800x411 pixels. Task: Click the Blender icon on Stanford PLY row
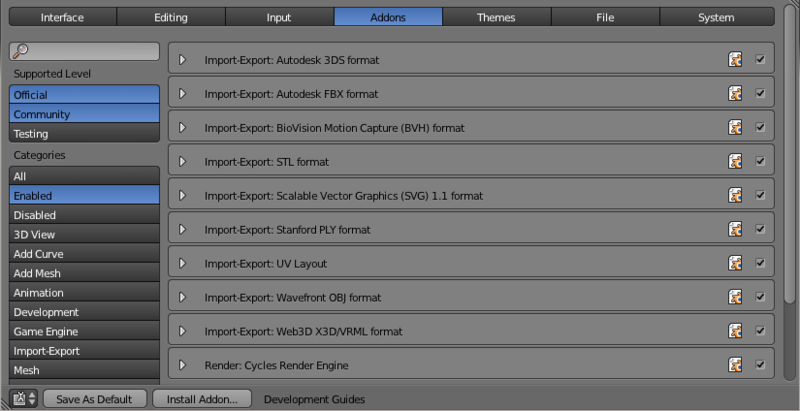pyautogui.click(x=735, y=229)
